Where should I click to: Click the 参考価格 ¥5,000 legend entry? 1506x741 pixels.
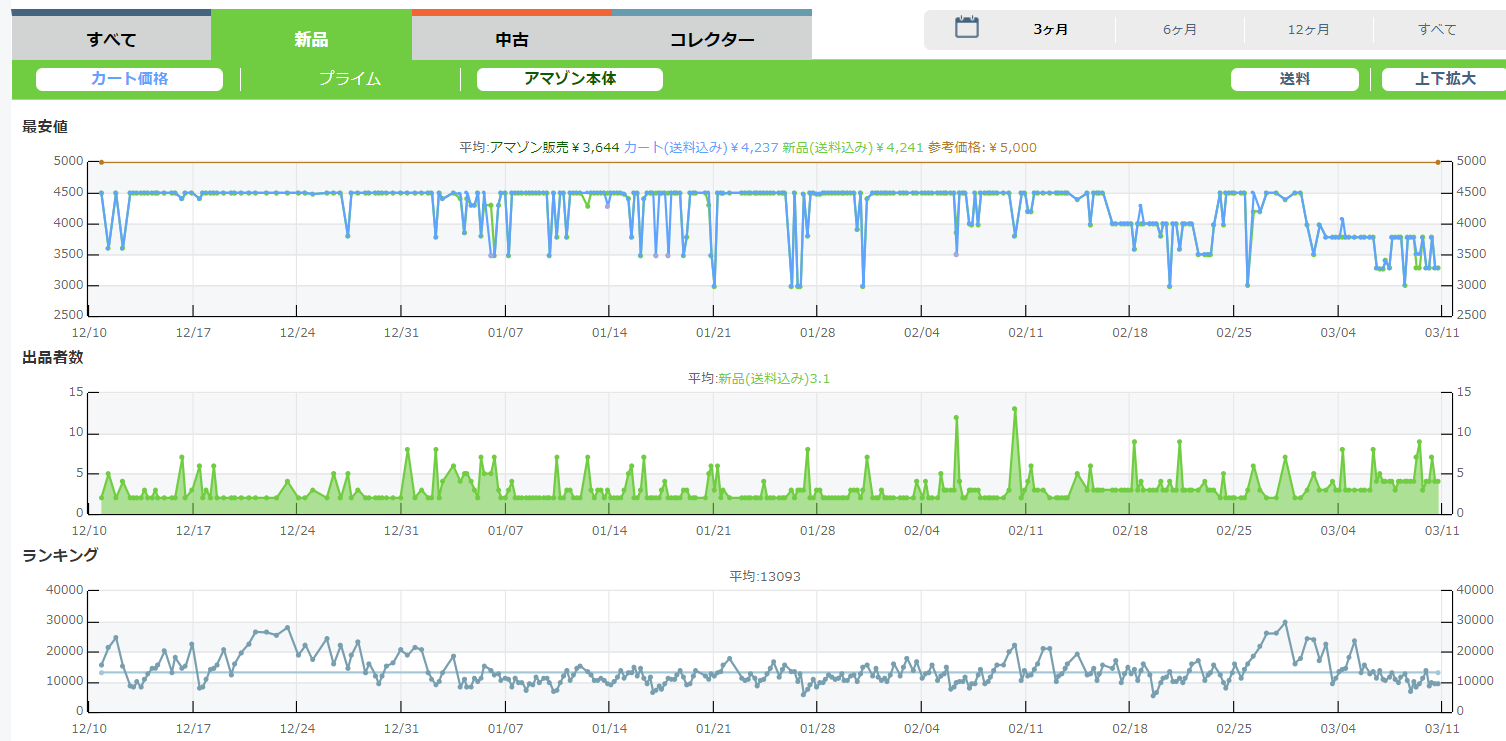point(982,147)
